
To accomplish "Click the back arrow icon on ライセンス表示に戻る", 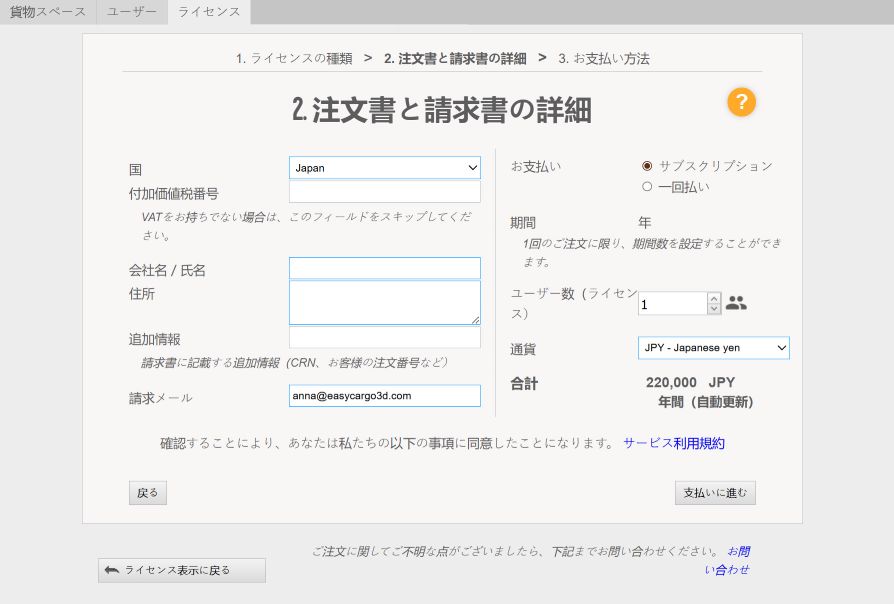I will (112, 570).
